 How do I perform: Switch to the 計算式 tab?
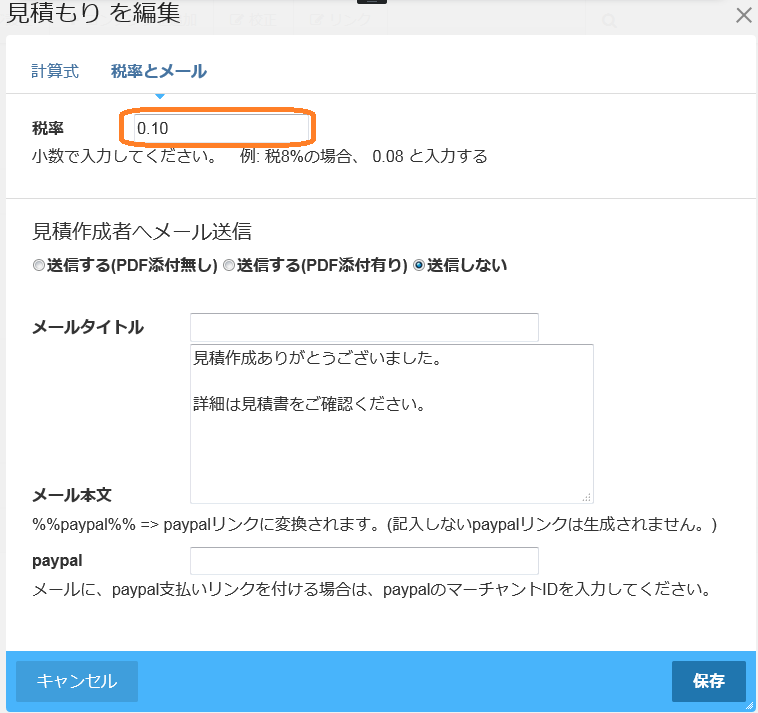point(55,71)
